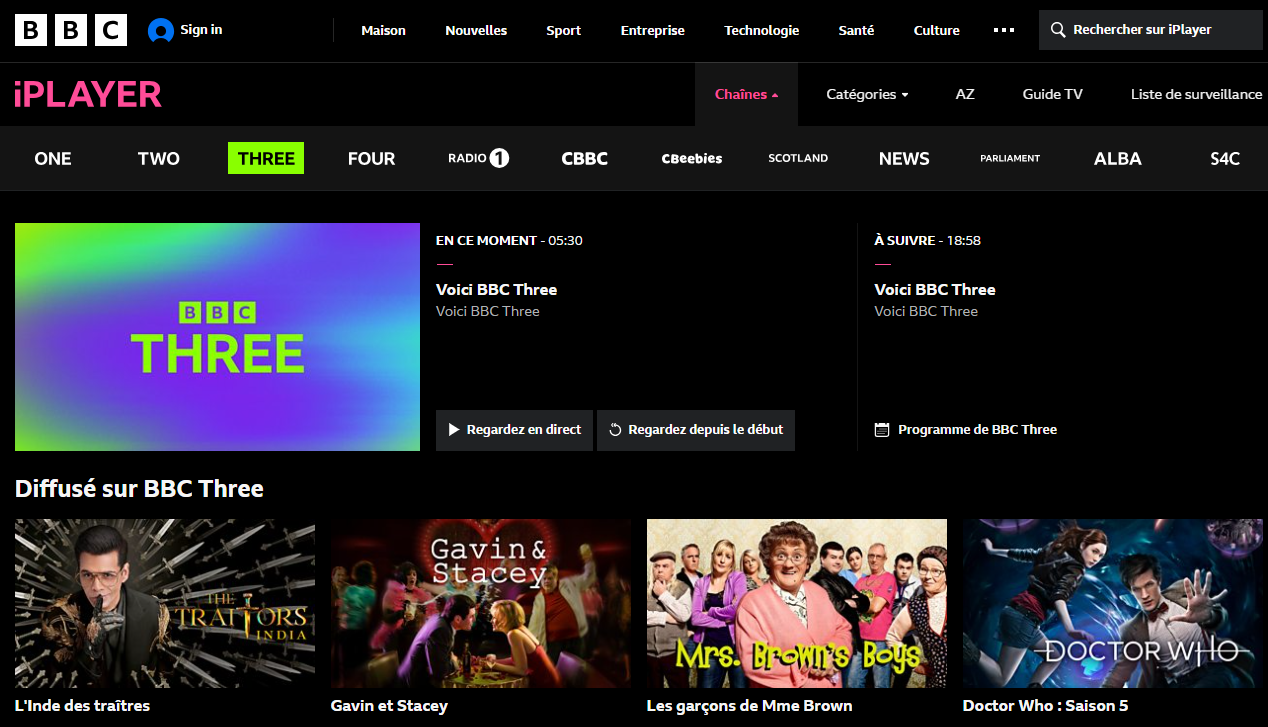
Task: Open the Sport navigation link
Action: 564,31
